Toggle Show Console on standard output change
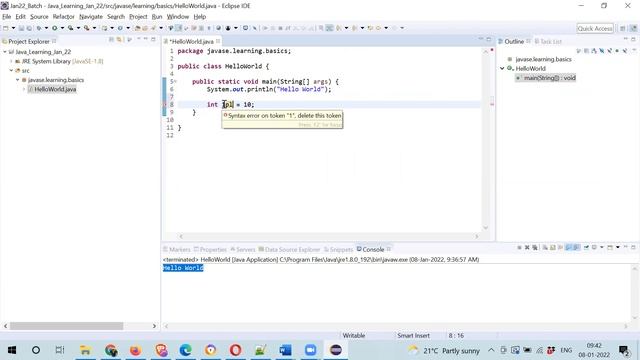The height and width of the screenshot is (360, 640). [x=568, y=247]
